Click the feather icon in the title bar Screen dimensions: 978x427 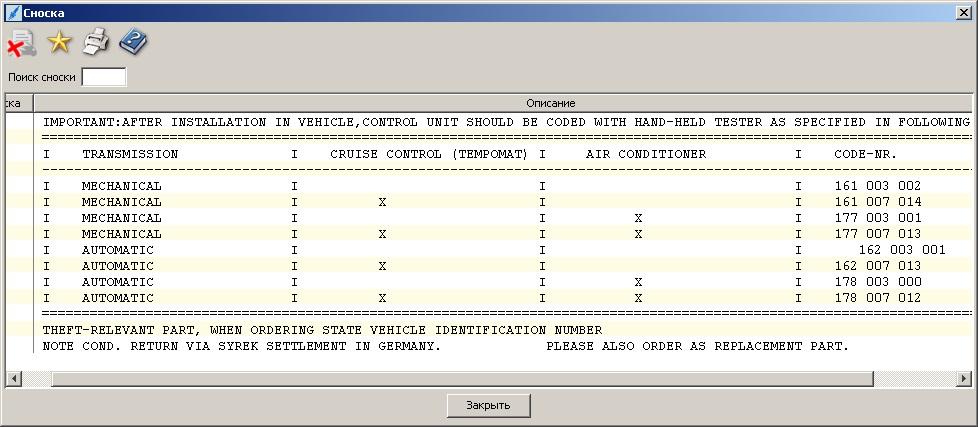click(13, 13)
